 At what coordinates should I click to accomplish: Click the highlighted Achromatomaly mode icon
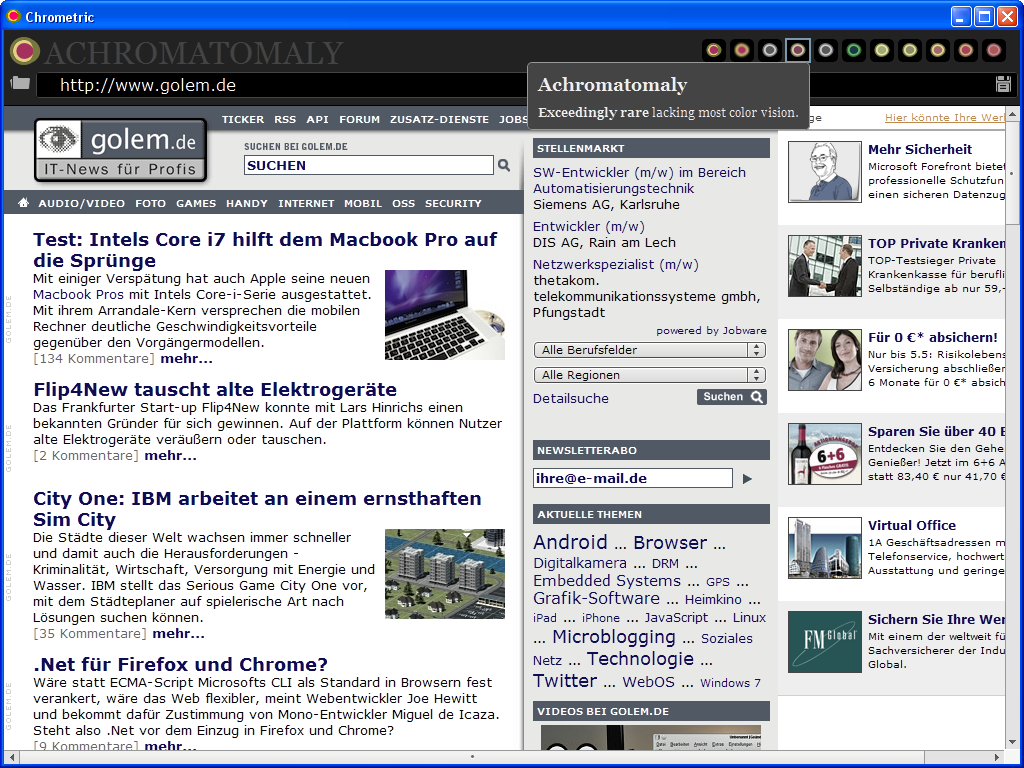click(797, 50)
